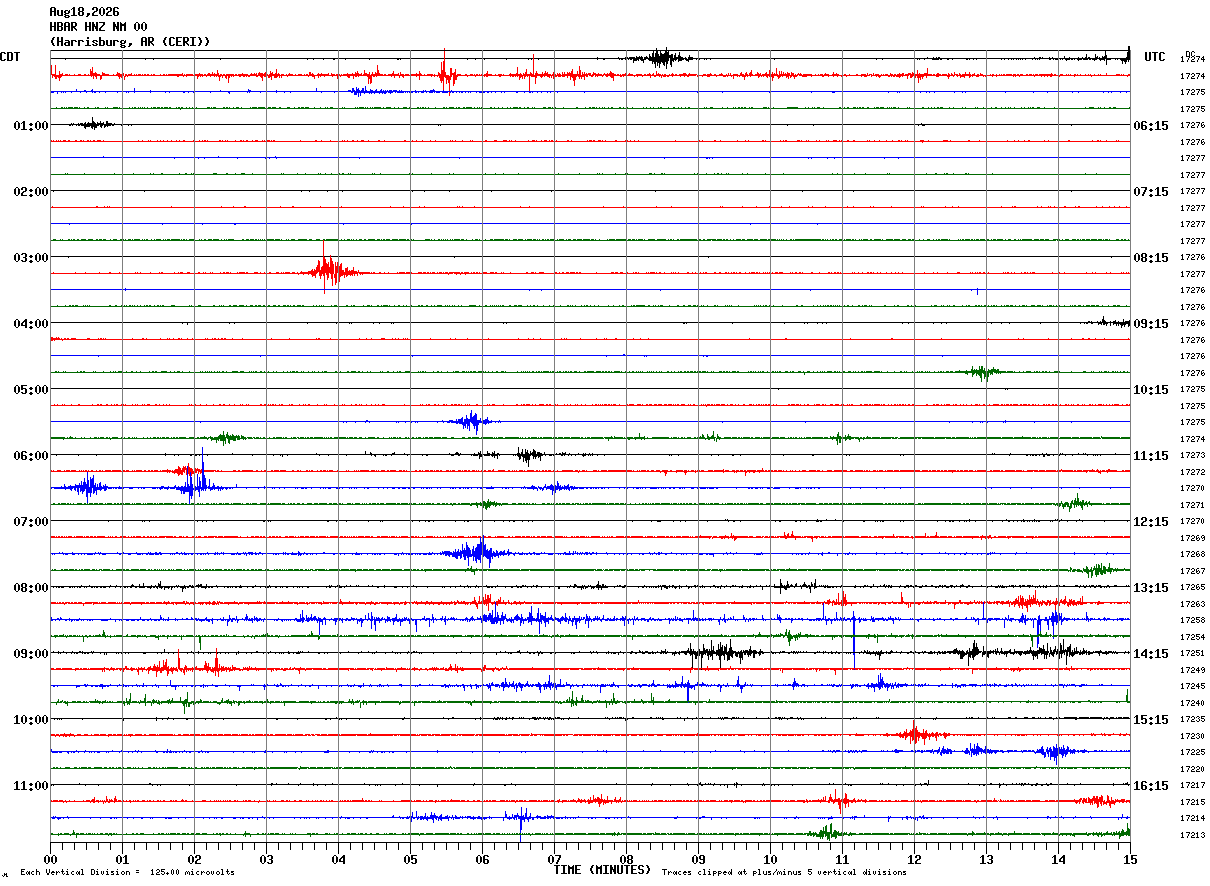Image resolution: width=1210 pixels, height=886 pixels.
Task: Click the minute 15 tick label on the x-axis
Action: click(x=1129, y=859)
